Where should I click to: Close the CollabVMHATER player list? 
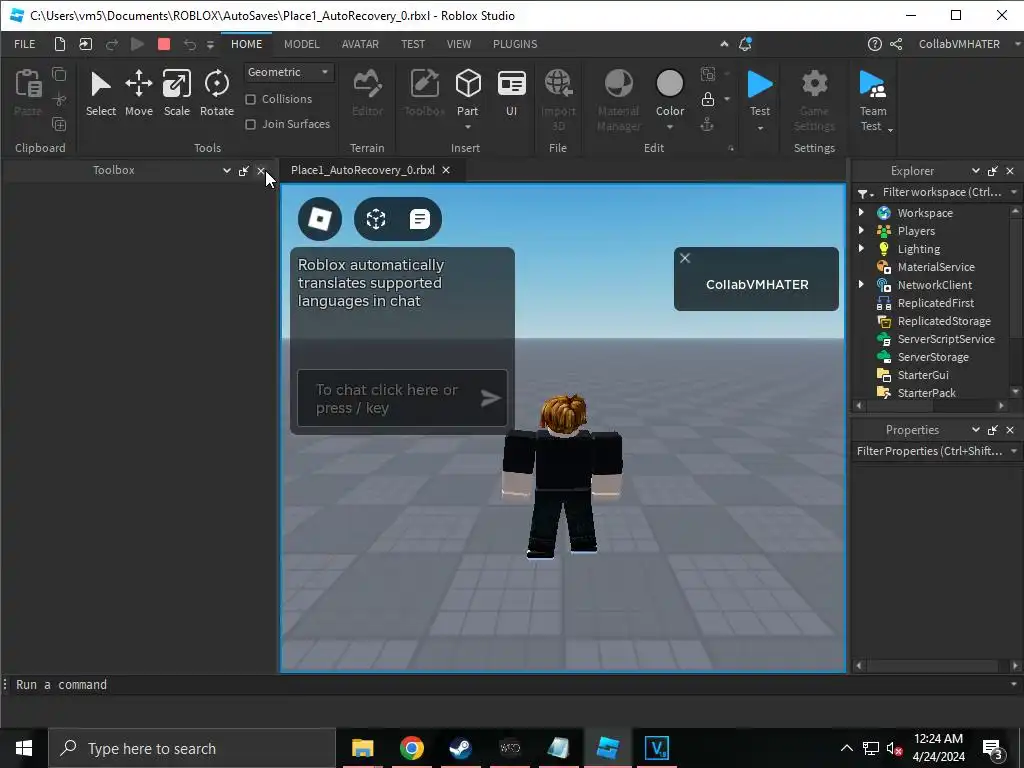coord(685,258)
